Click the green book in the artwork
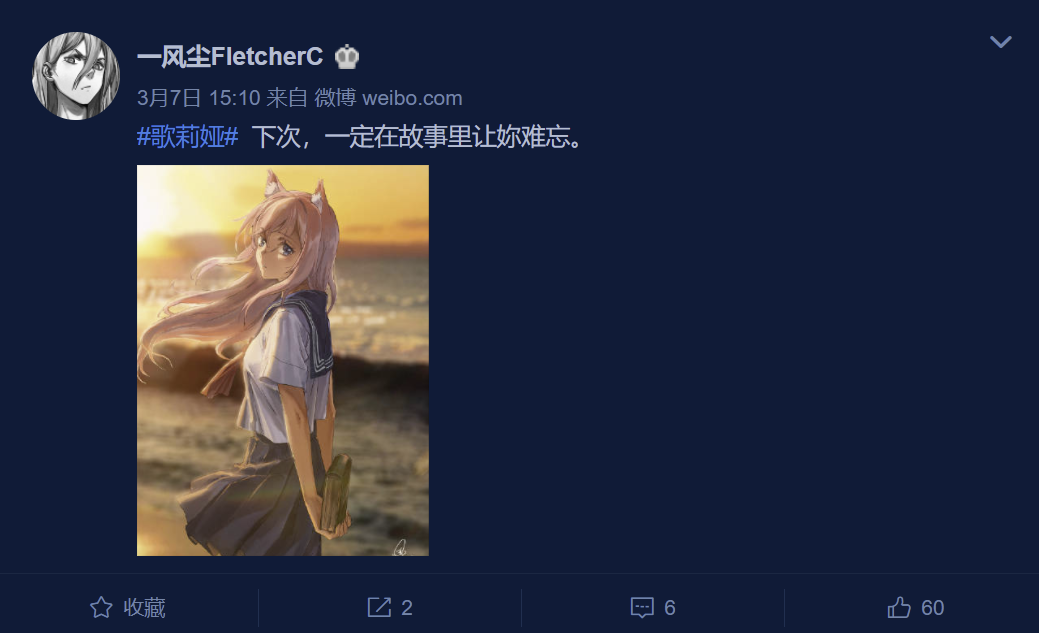The height and width of the screenshot is (633, 1039). pos(336,492)
